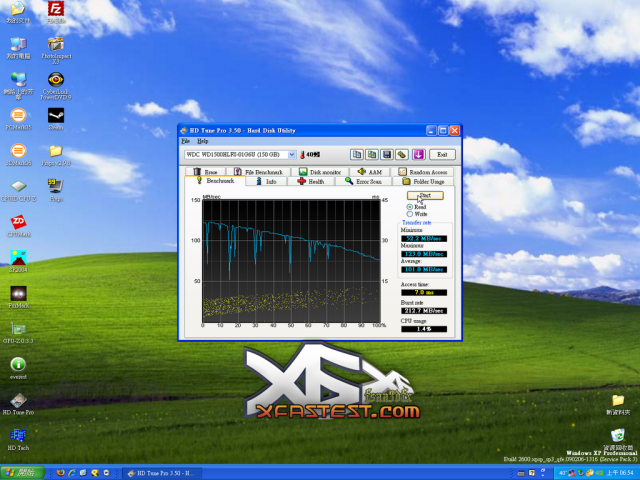Viewport: 640px width, 480px height.
Task: Click the CPU usage value field
Action: coord(424,329)
